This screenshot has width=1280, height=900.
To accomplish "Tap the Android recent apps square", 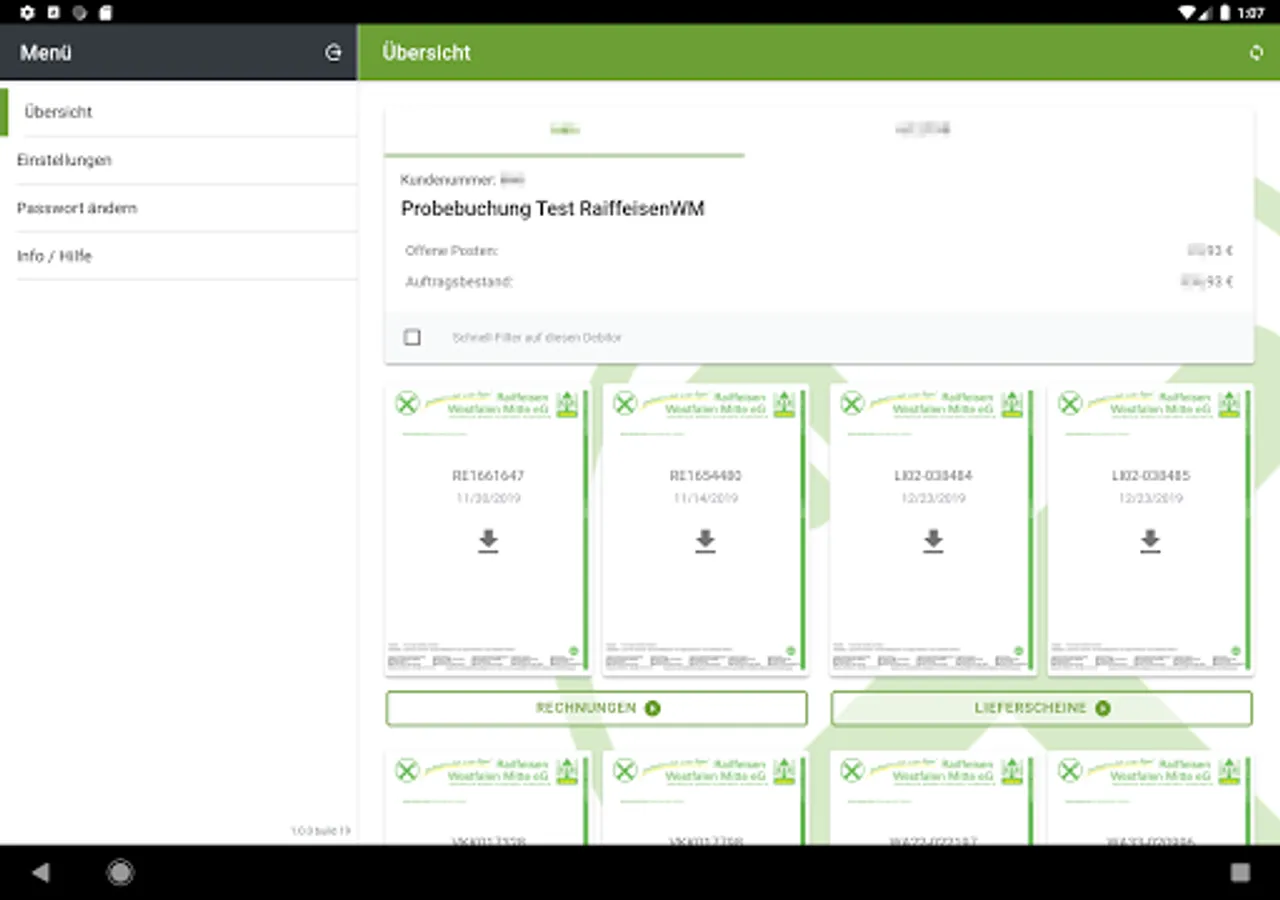I will coord(1240,873).
